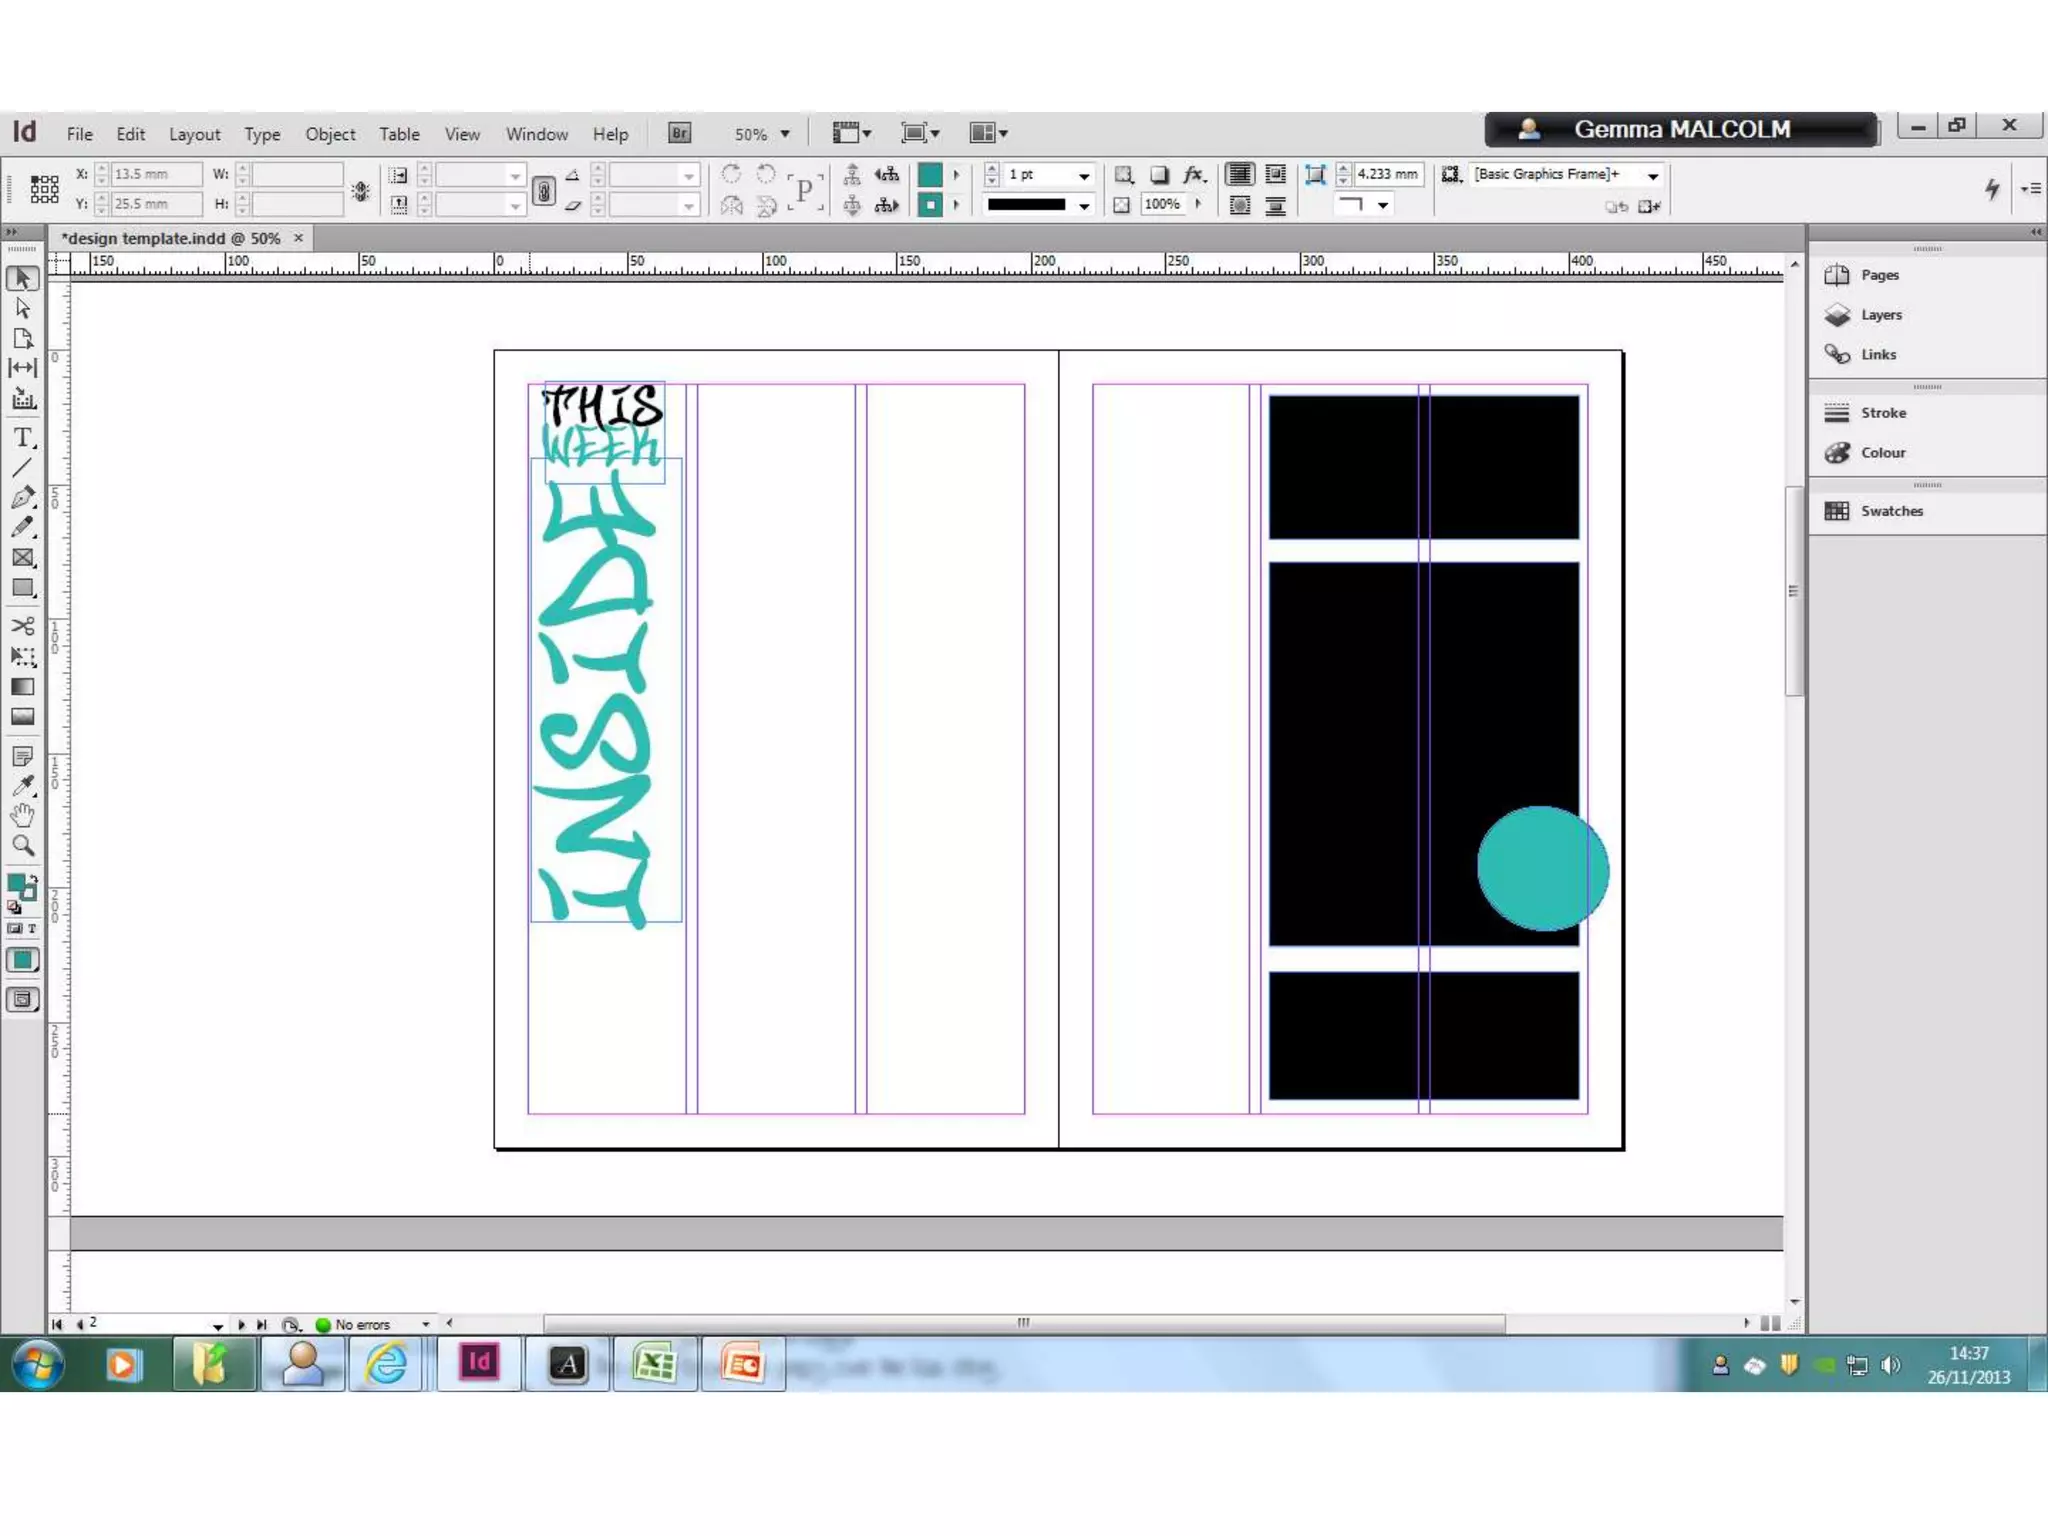Choose the Zoom tool magnifier

pos(23,846)
